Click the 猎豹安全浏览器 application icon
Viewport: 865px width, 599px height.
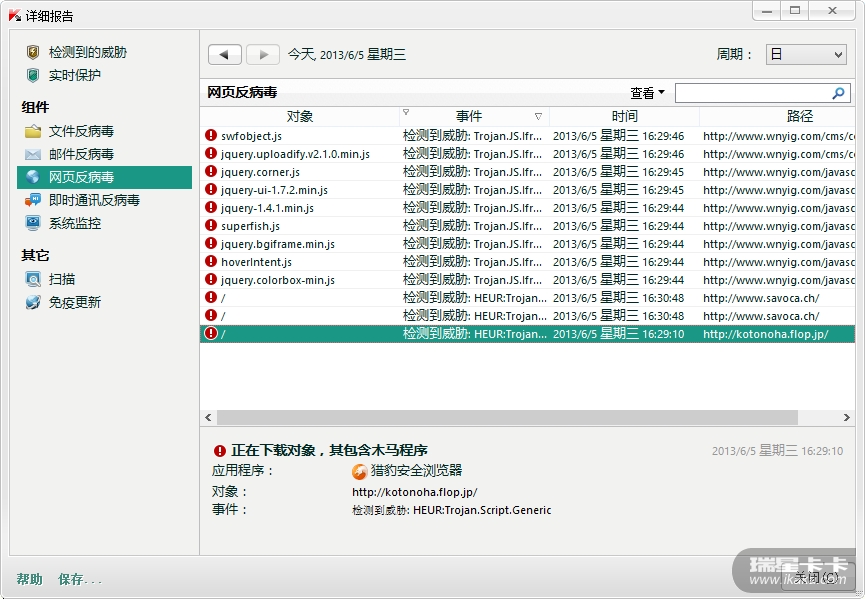click(x=360, y=472)
